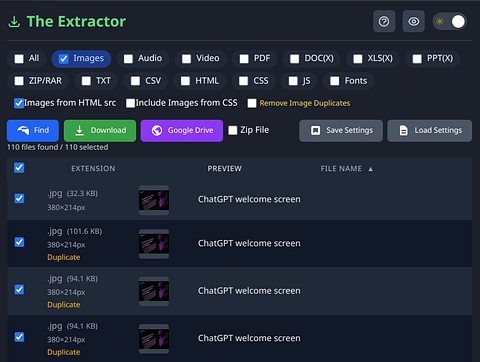480x362 pixels.
Task: Click the Load Settings file button
Action: 430,130
